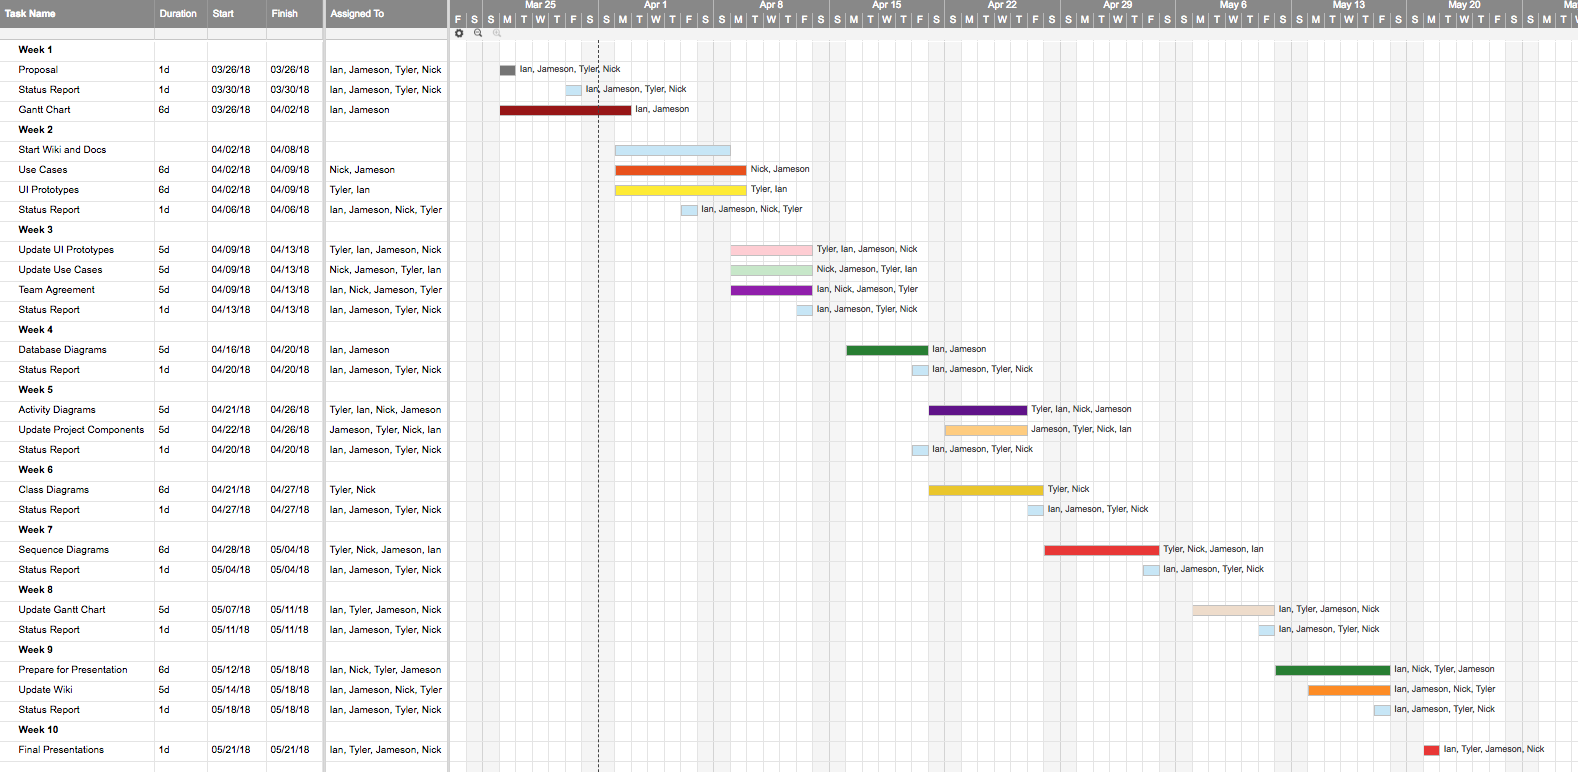Image resolution: width=1578 pixels, height=772 pixels.
Task: Click the red Sequence Diagrams bar
Action: (x=1102, y=550)
